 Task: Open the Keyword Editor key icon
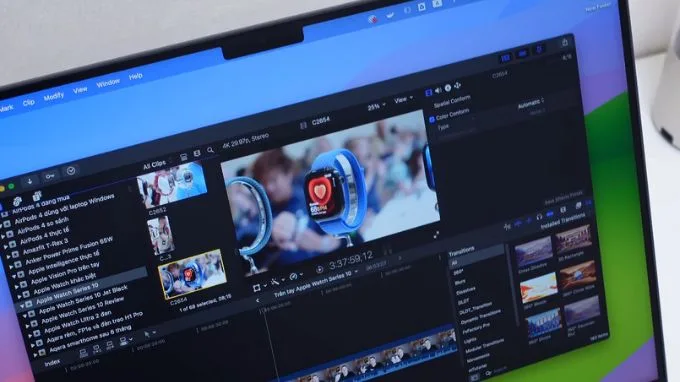point(50,176)
